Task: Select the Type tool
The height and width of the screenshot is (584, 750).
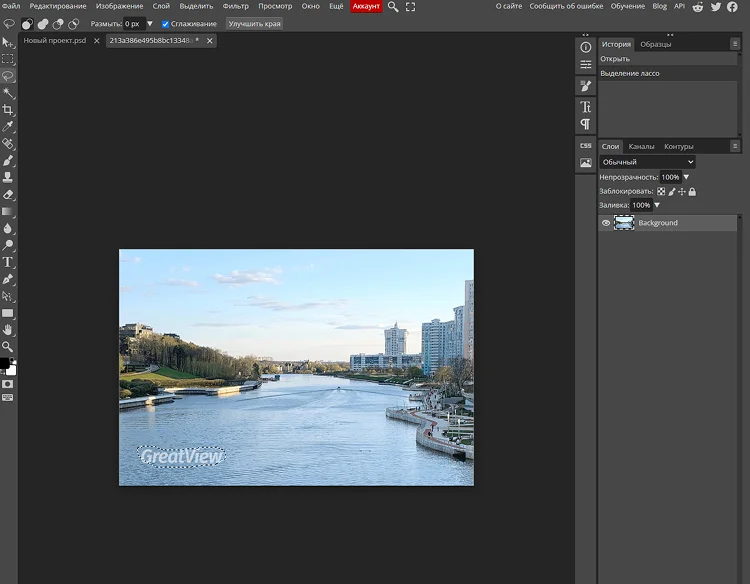Action: pos(8,262)
